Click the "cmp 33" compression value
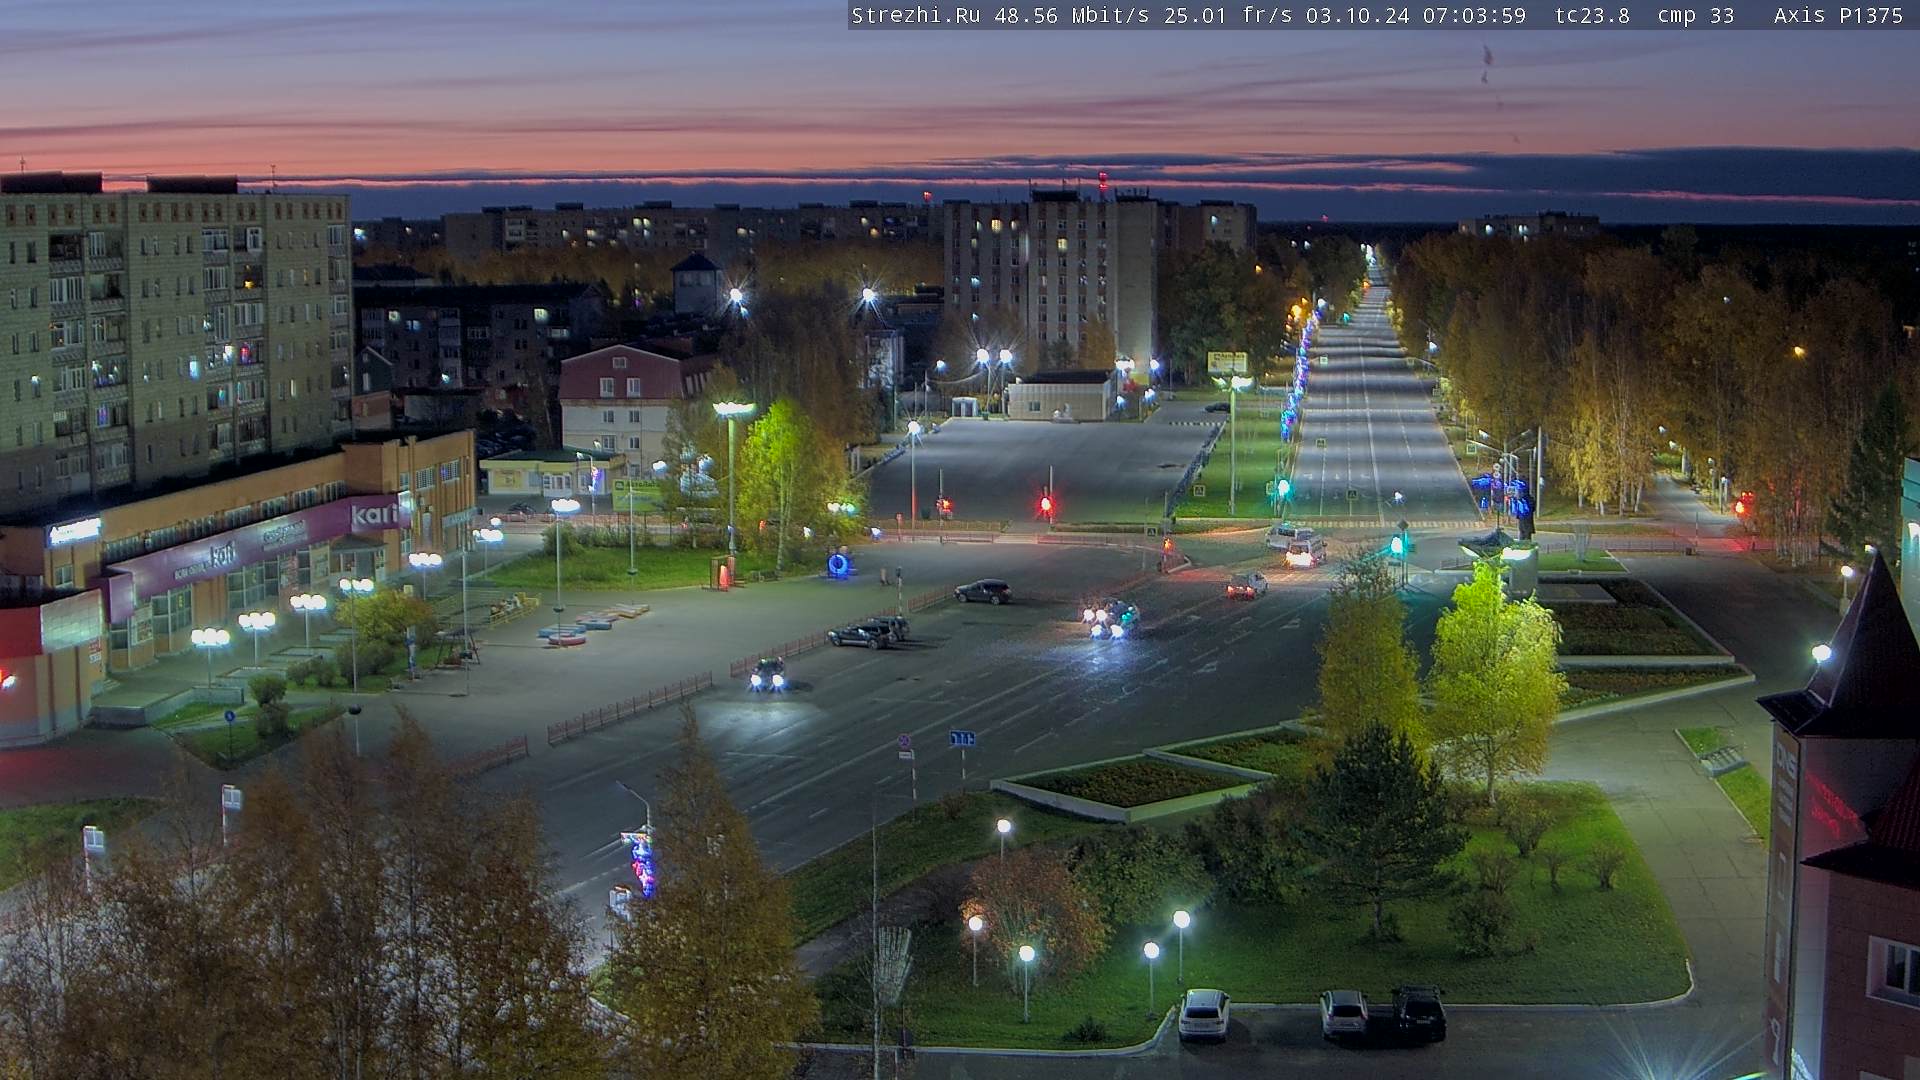The image size is (1920, 1080). pyautogui.click(x=1696, y=15)
